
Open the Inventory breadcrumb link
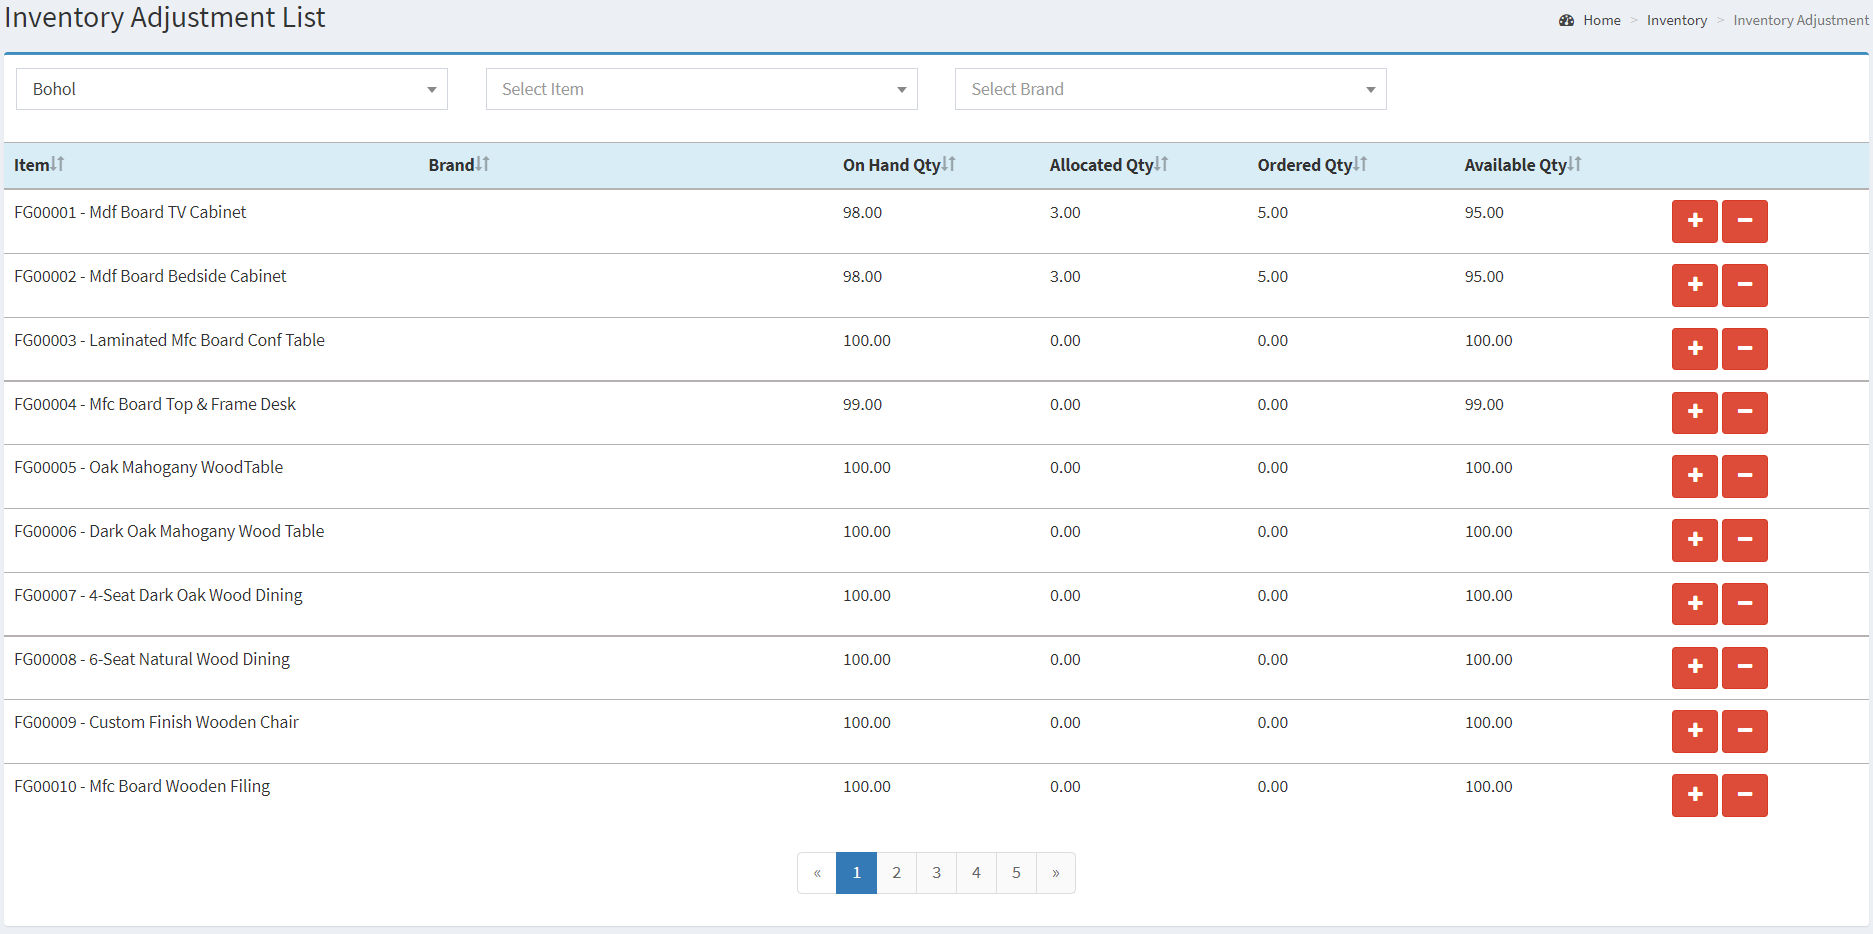(1677, 20)
